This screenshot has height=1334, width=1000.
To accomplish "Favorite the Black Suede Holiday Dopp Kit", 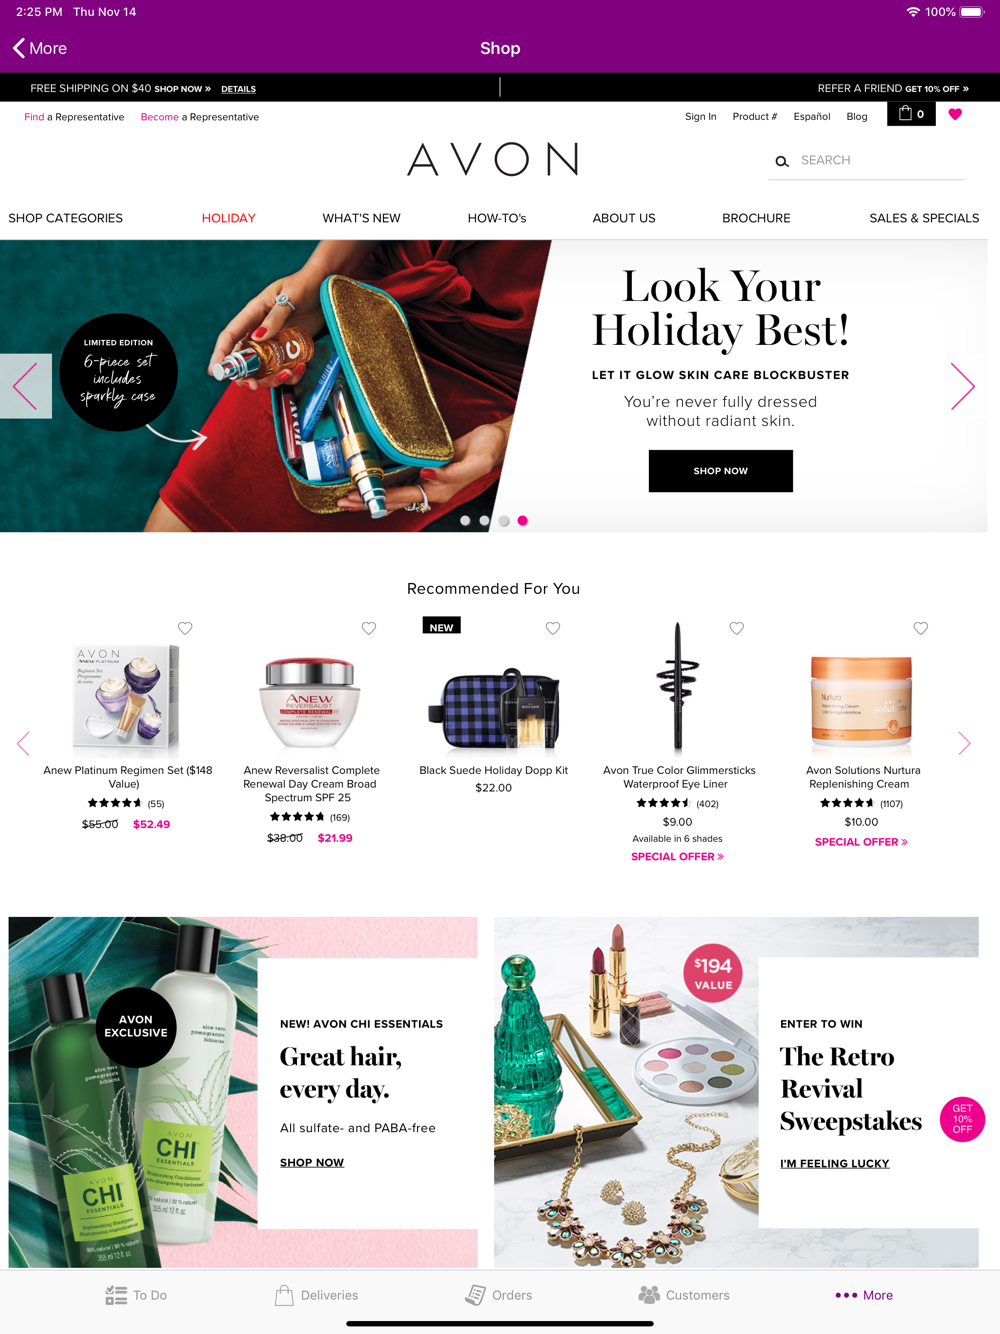I will point(553,628).
